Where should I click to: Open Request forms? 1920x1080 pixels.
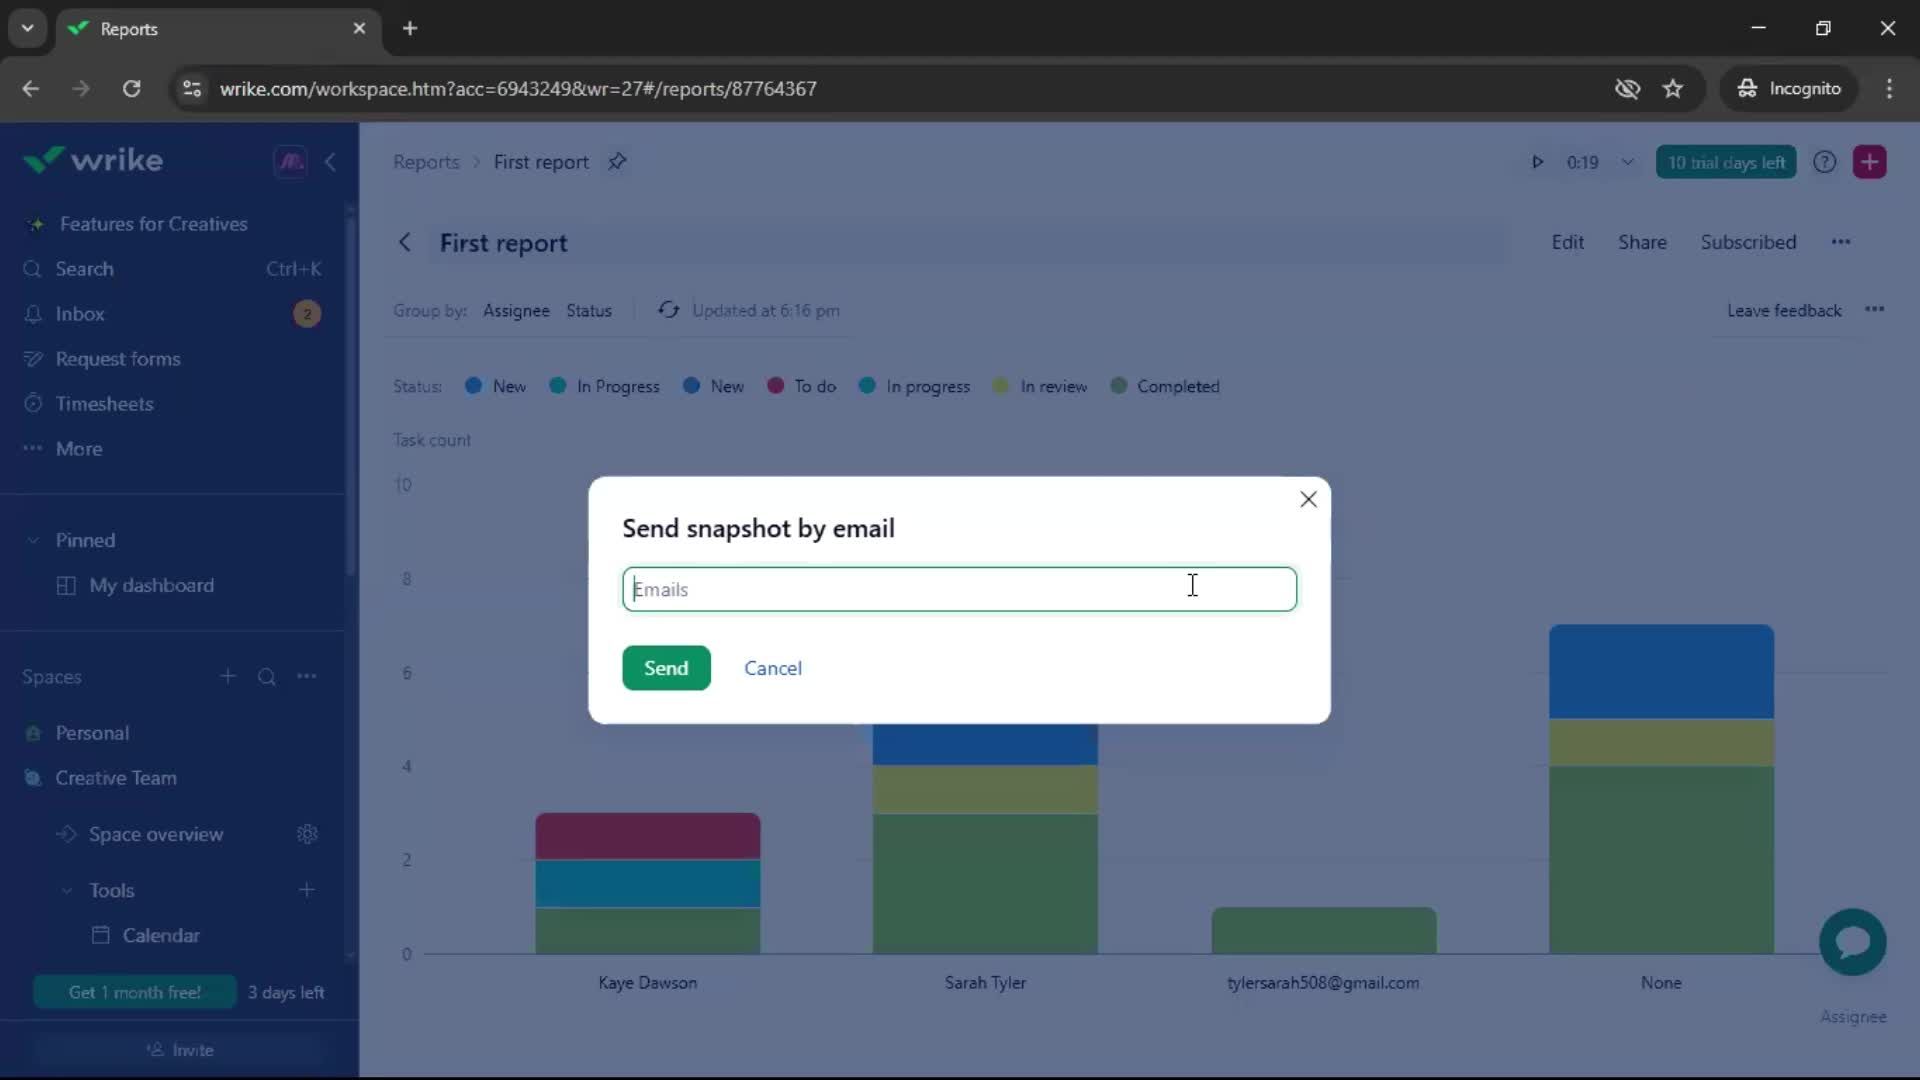[x=118, y=359]
